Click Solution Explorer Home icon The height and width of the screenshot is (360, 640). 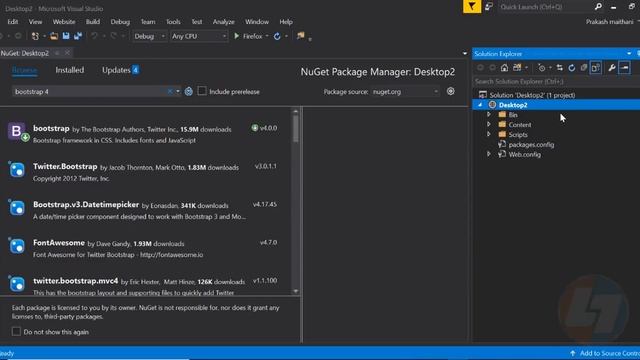tap(504, 68)
